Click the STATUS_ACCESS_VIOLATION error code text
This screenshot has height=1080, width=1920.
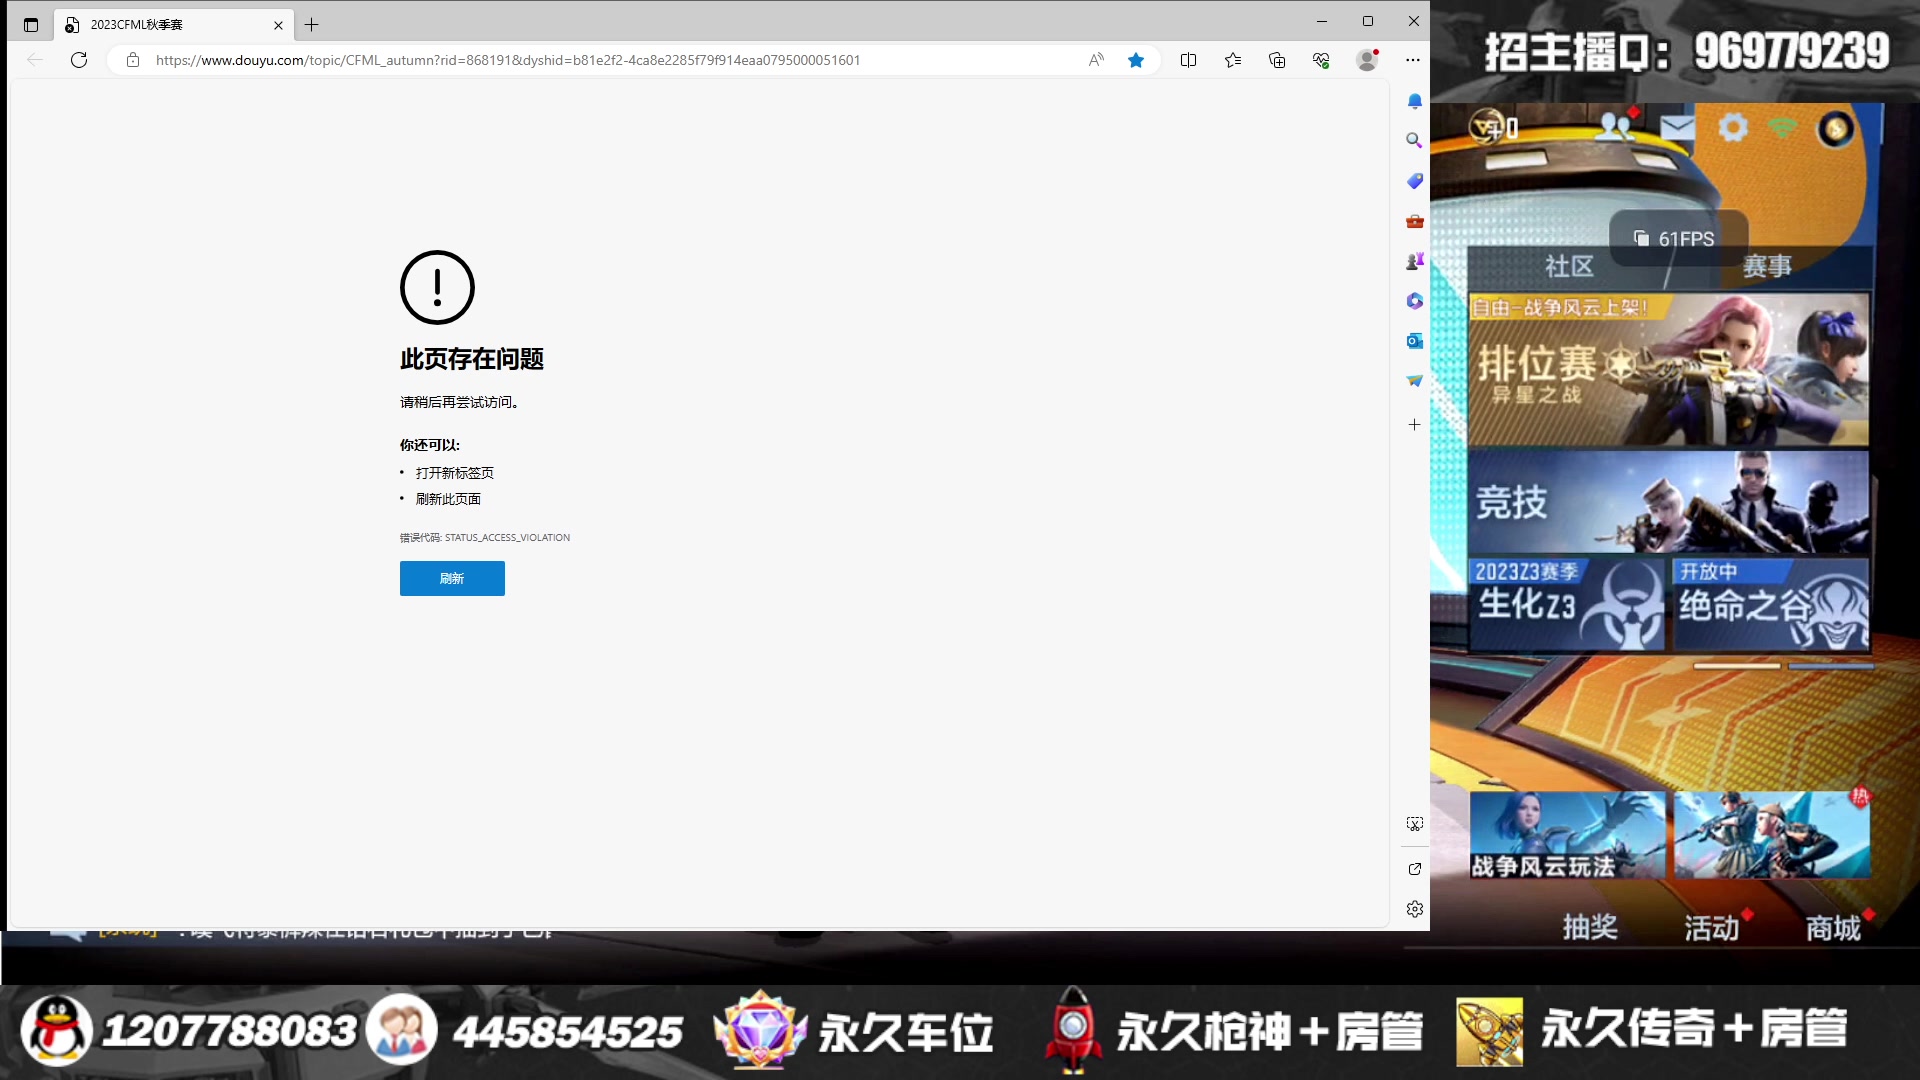[x=507, y=538]
